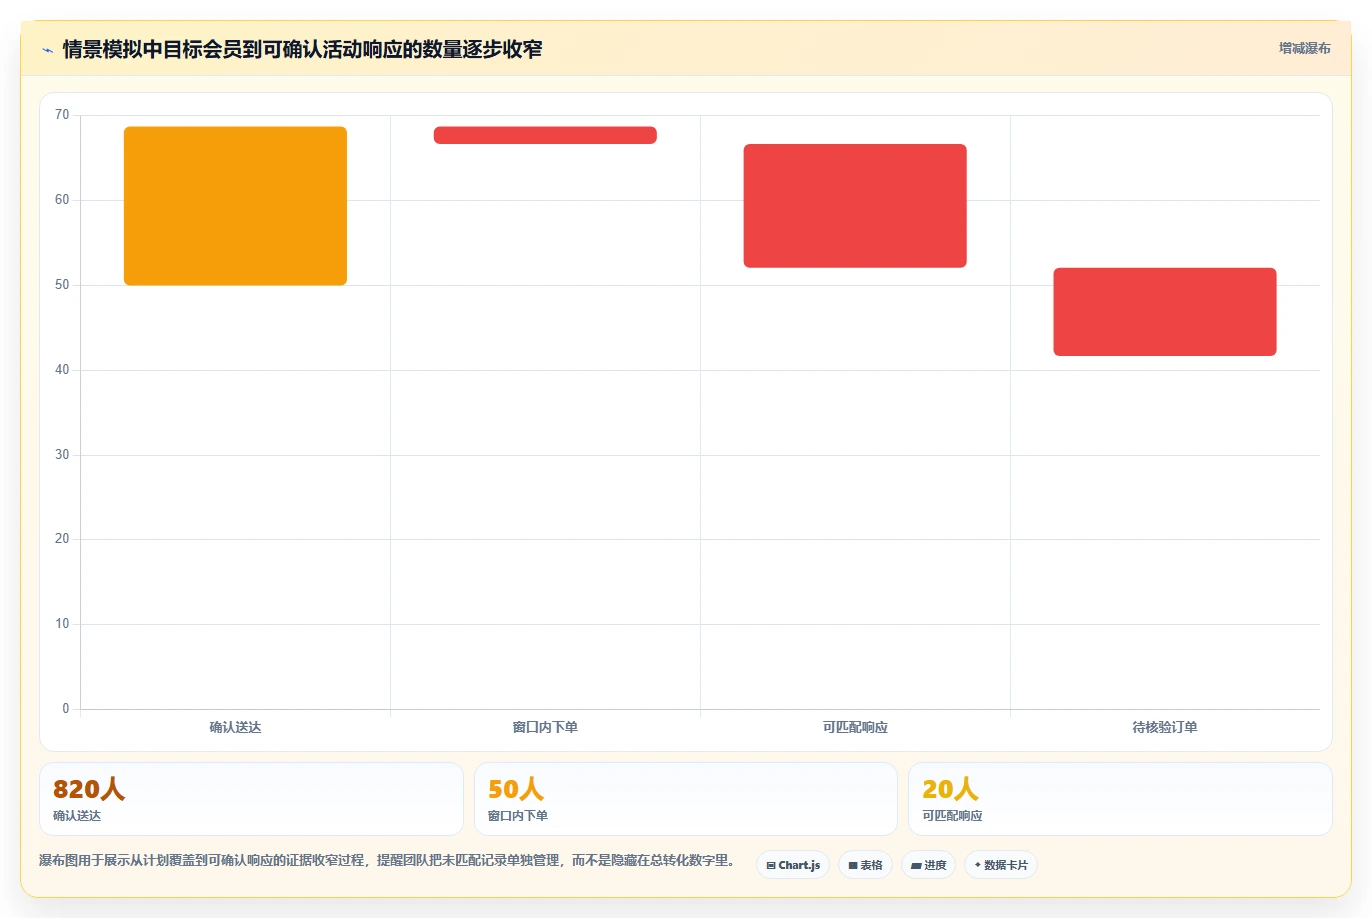Viewport: 1372px width, 918px height.
Task: Open the 50人 窗口内下单 stat card
Action: [x=685, y=799]
